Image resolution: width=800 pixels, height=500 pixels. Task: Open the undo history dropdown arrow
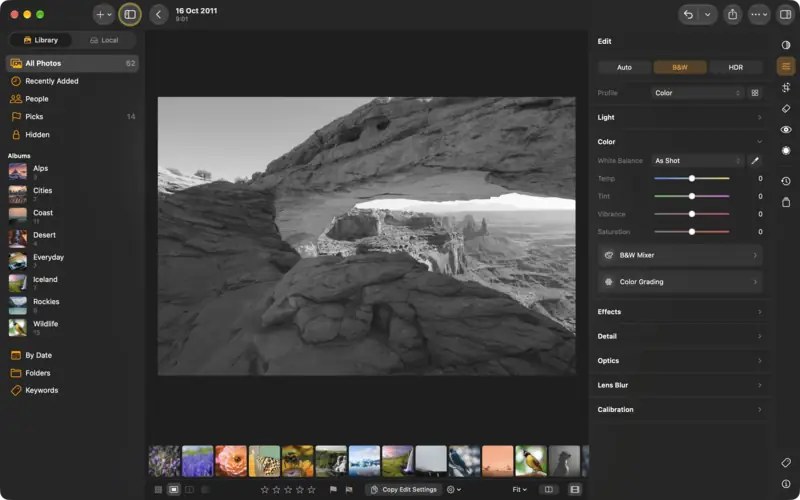(x=708, y=14)
